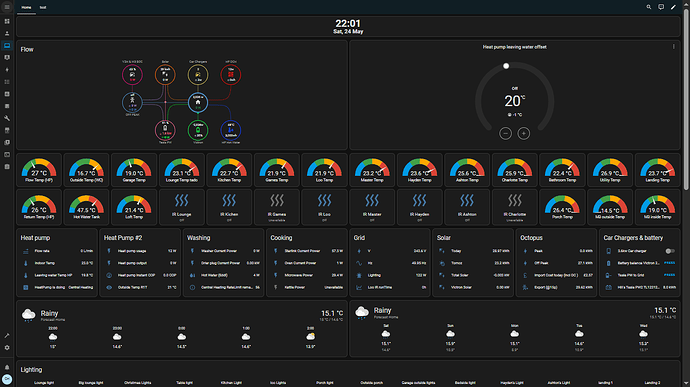
Task: Open the Energy lightning sidebar icon
Action: pyautogui.click(x=7, y=70)
